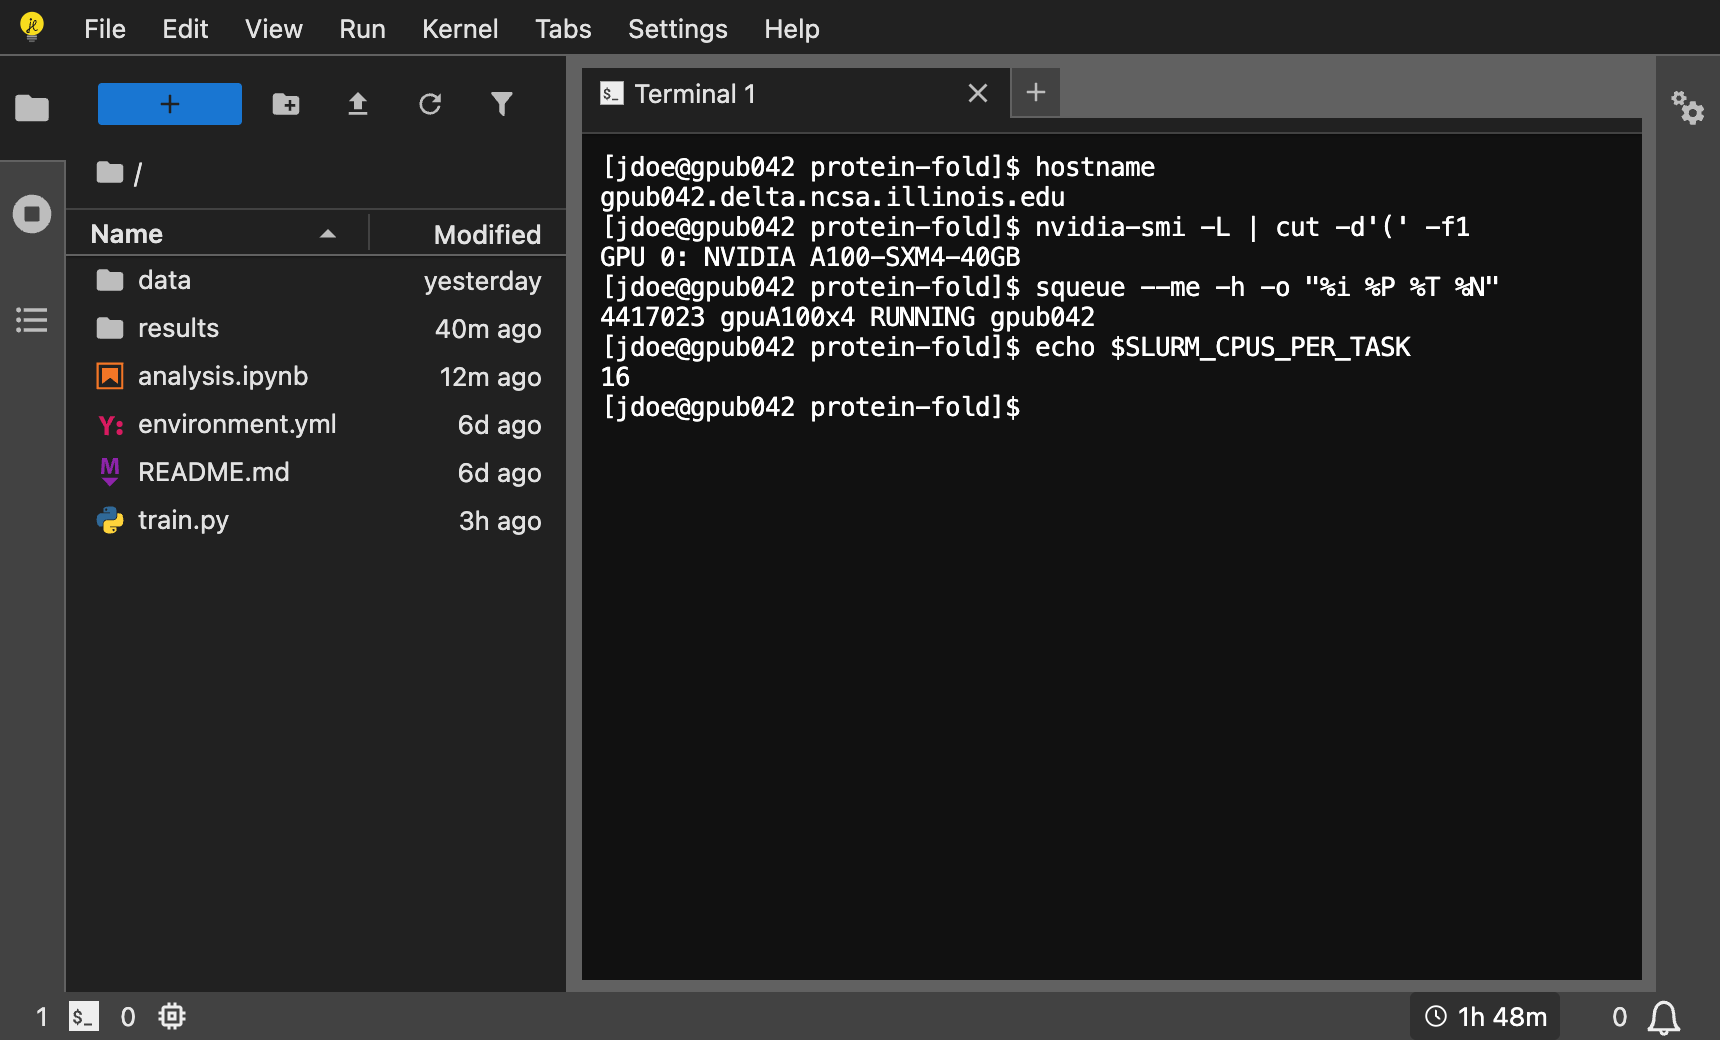
Task: Click the '3h ago' modified time
Action: point(500,521)
